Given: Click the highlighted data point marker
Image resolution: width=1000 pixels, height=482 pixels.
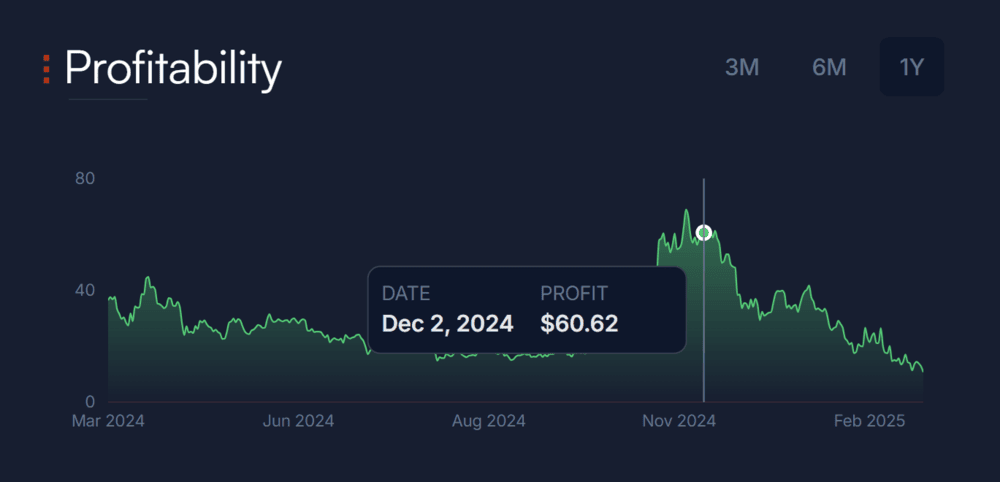Looking at the screenshot, I should [x=704, y=233].
